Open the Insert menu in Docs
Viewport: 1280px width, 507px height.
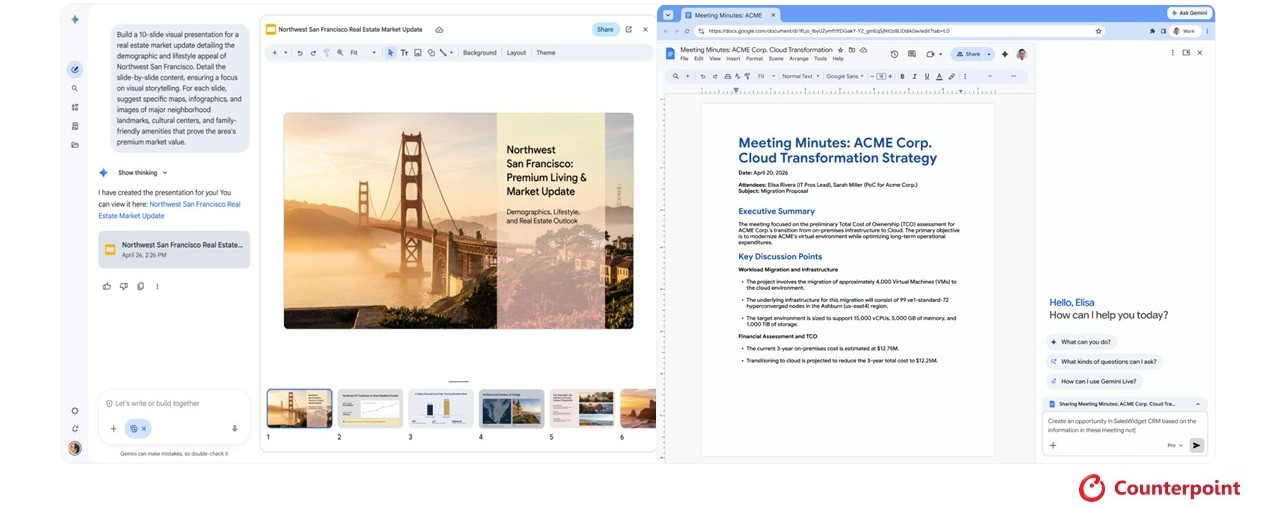[733, 58]
